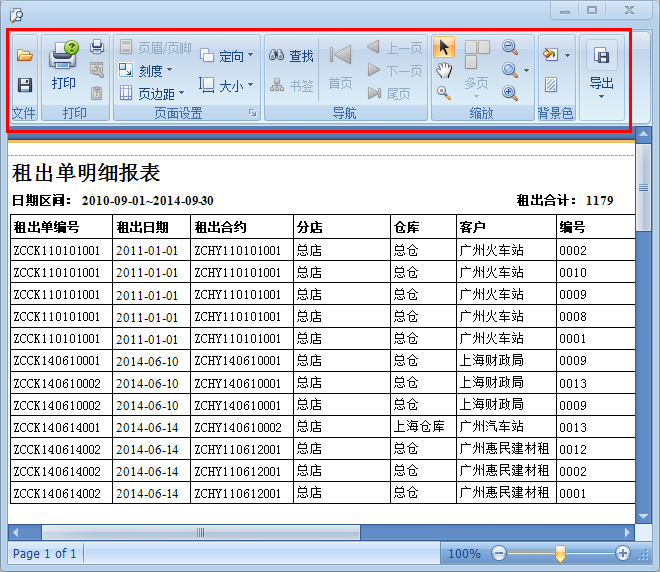Click the horizontal scrollbar thumb

(201, 533)
